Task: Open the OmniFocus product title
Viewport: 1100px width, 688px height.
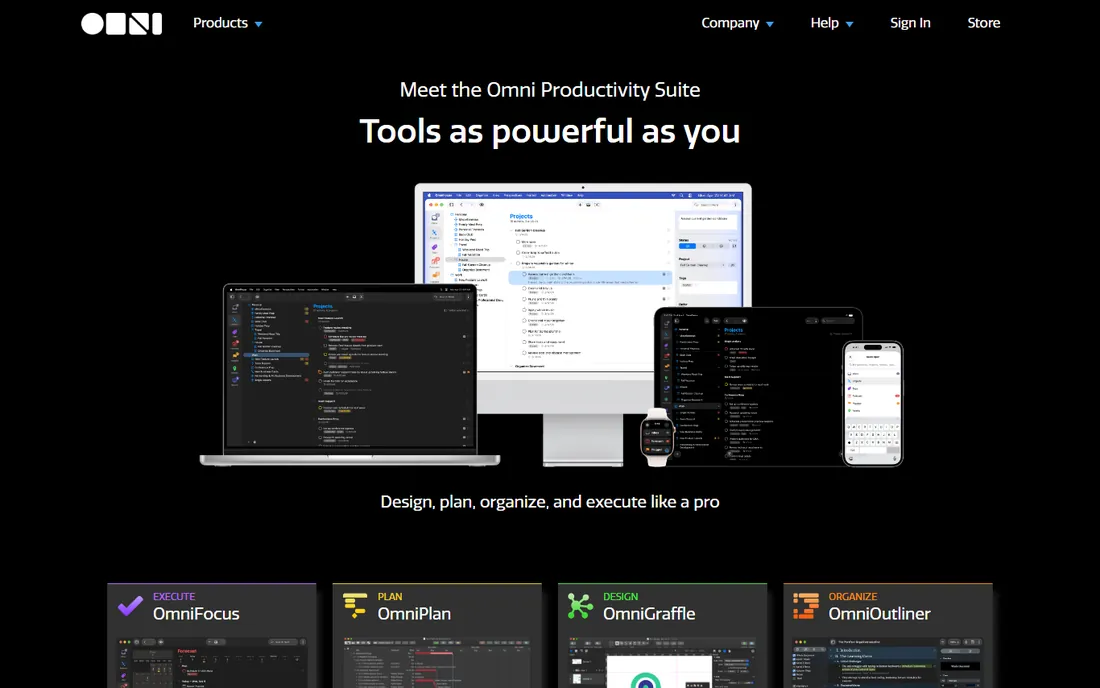Action: coord(196,614)
